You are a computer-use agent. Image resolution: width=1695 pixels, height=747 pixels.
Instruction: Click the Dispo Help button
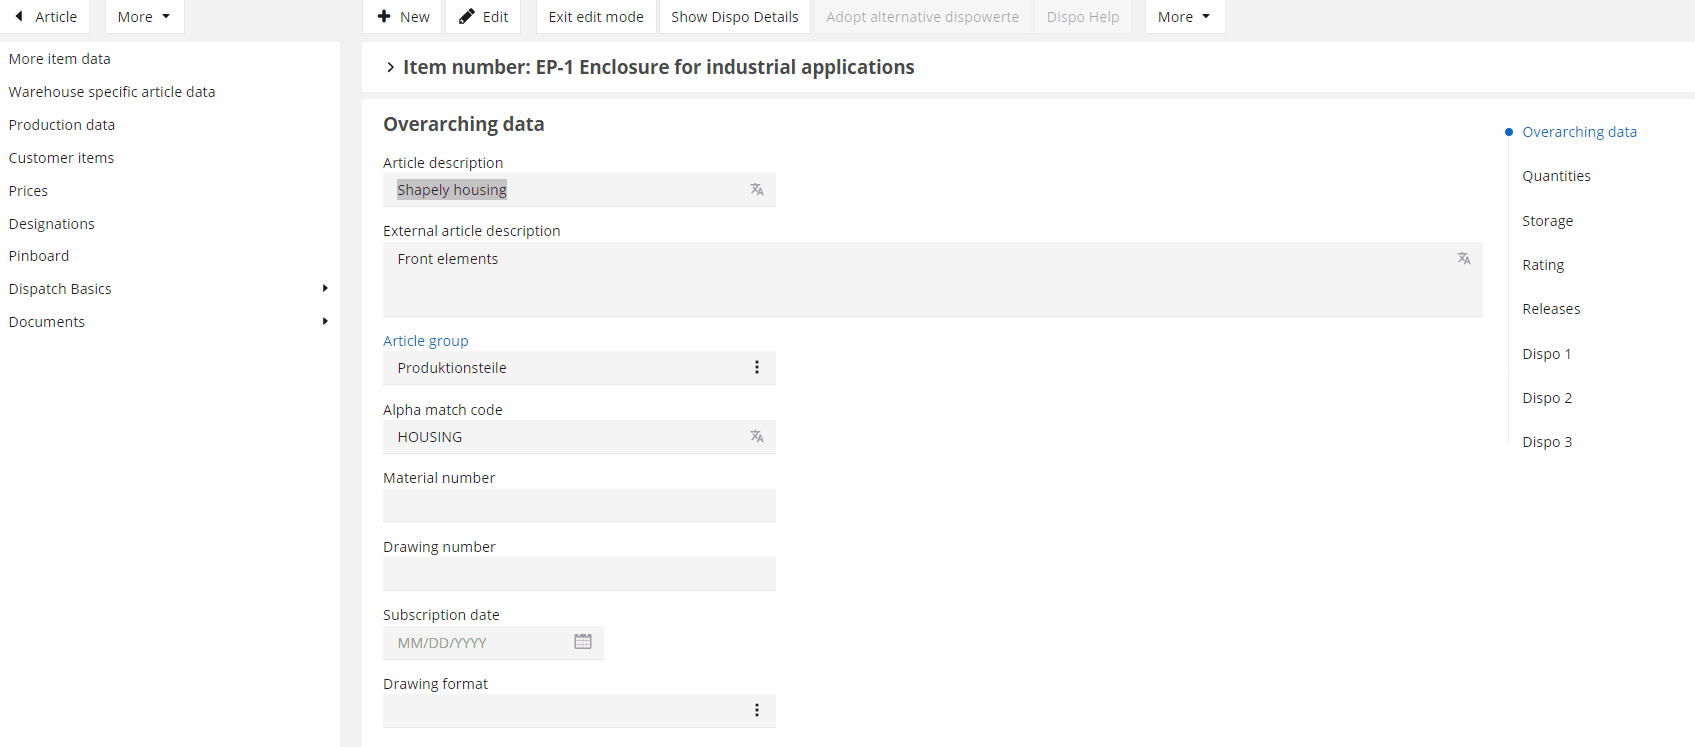pos(1083,16)
